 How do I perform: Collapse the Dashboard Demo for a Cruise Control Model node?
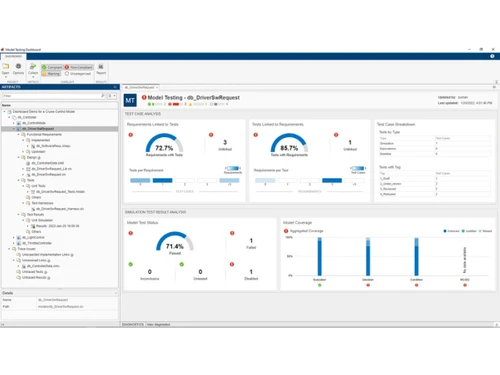click(5, 112)
